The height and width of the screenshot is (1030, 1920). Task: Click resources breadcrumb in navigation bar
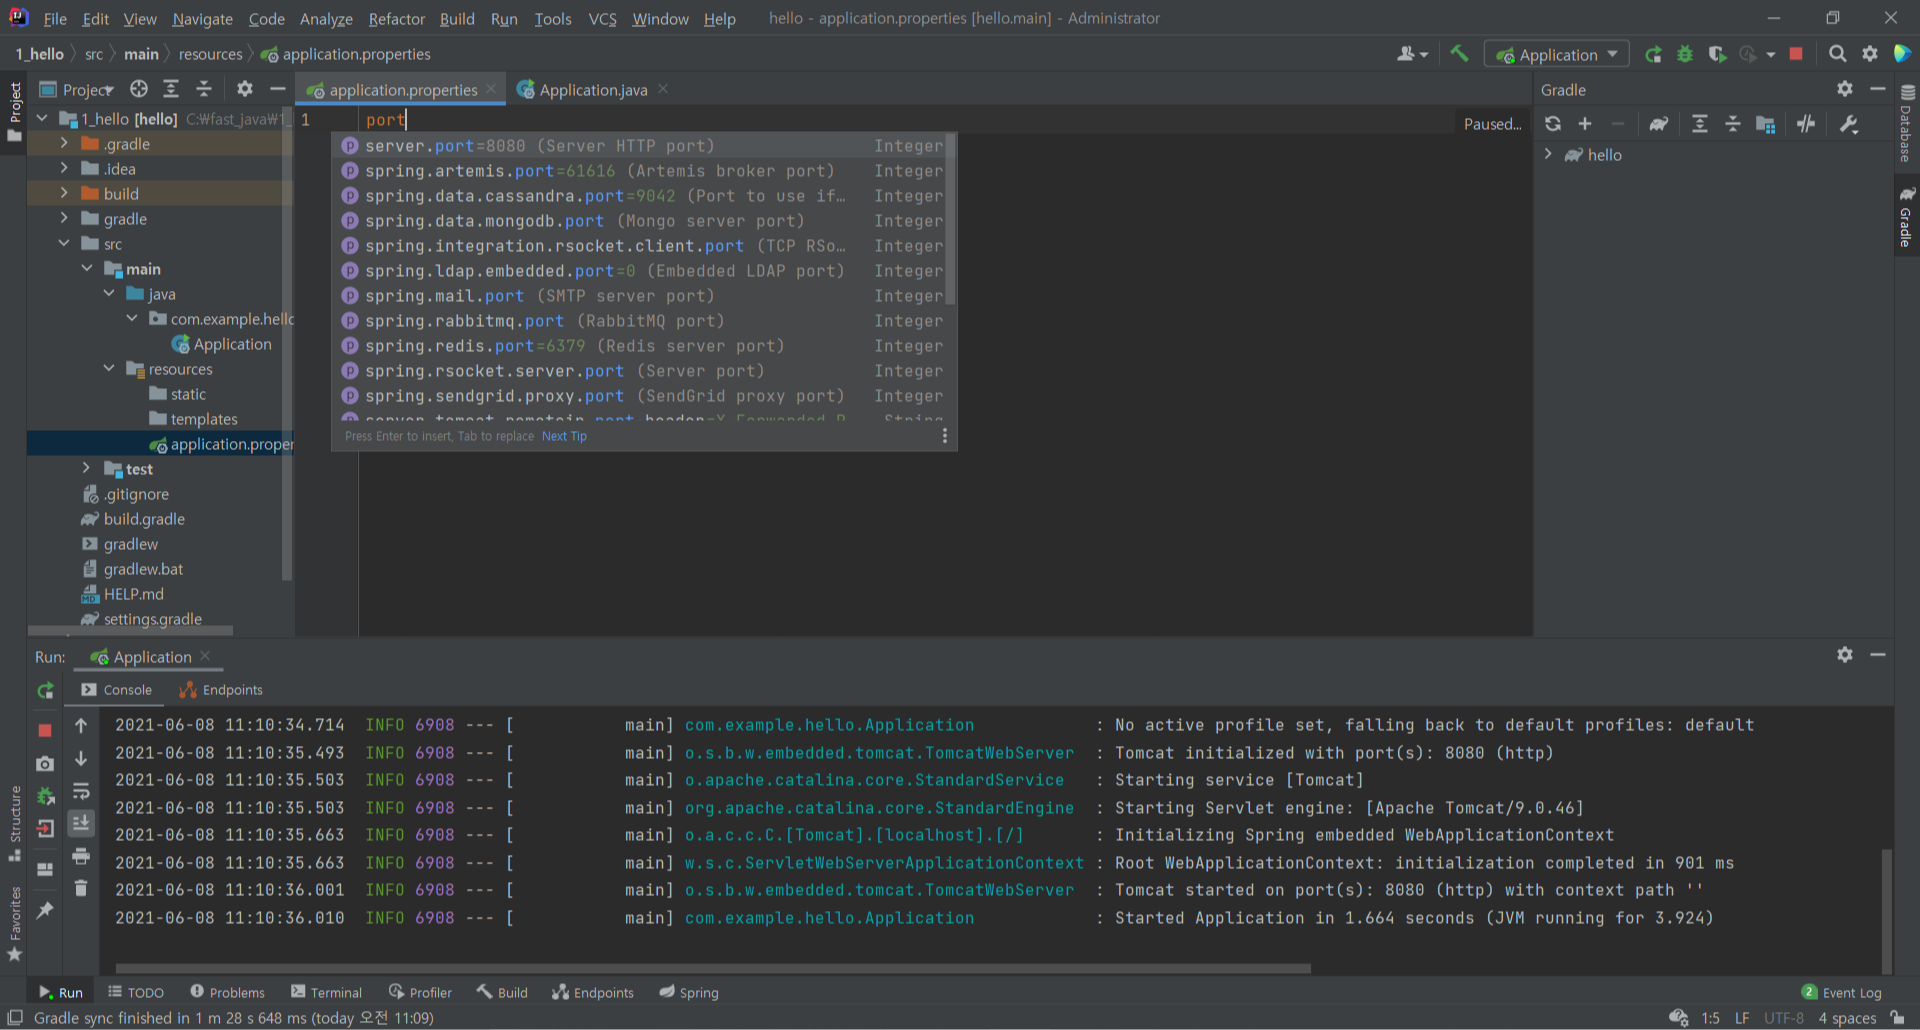pos(210,54)
